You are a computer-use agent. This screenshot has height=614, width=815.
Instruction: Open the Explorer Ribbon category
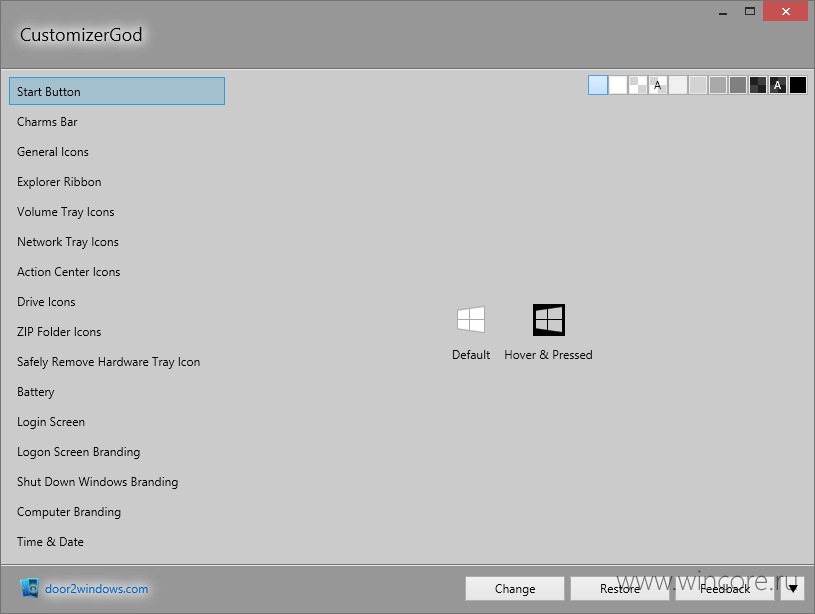(117, 182)
